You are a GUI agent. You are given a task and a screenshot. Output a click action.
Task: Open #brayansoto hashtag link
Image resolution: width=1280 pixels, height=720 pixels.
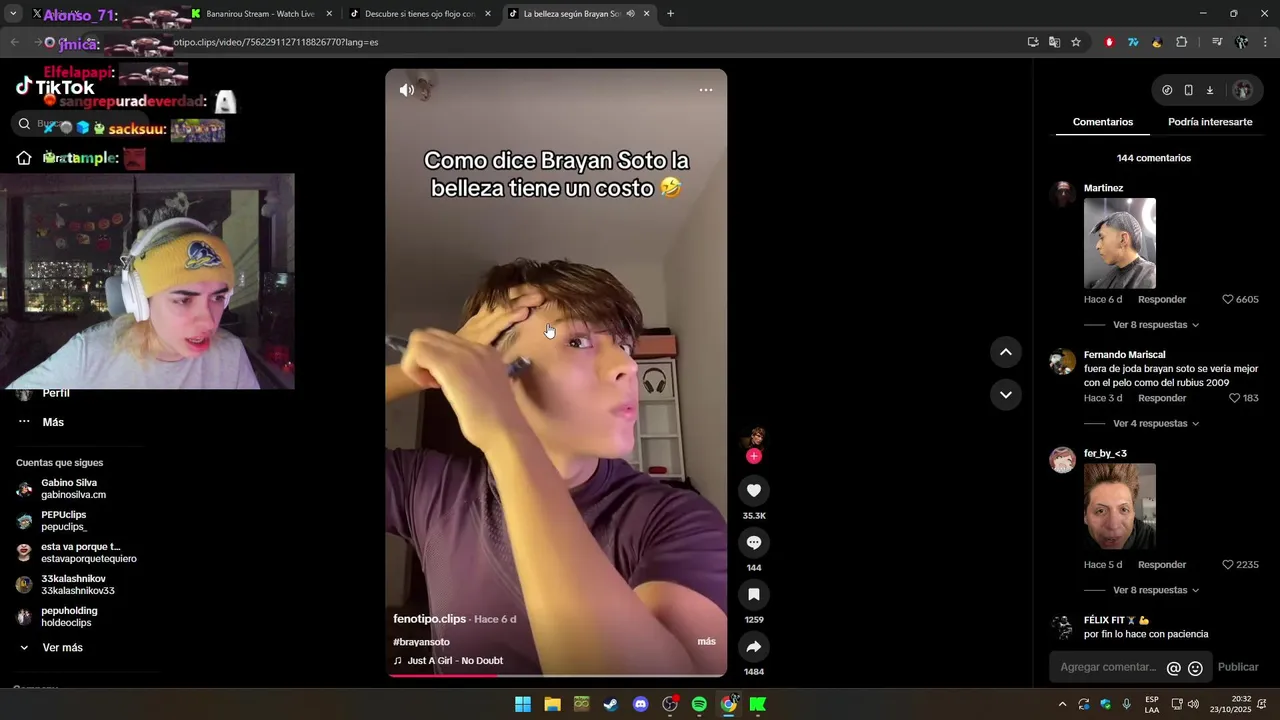tap(421, 642)
